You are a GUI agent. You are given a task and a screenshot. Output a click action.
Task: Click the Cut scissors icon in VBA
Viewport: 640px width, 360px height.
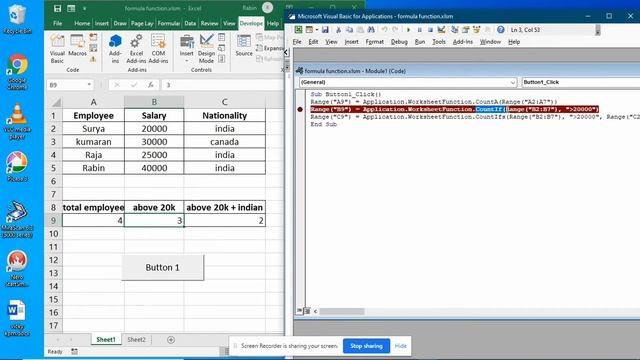pyautogui.click(x=338, y=30)
